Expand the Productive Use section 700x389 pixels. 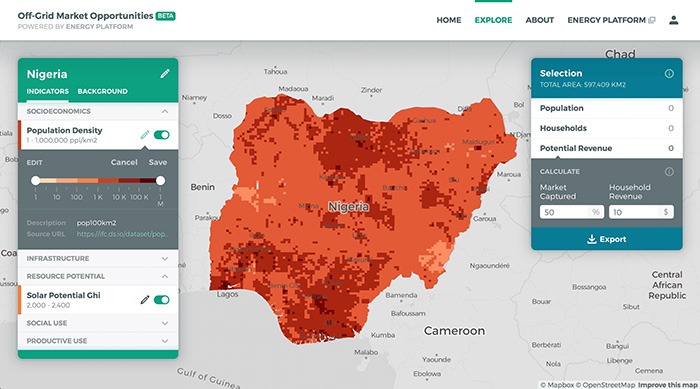(98, 341)
